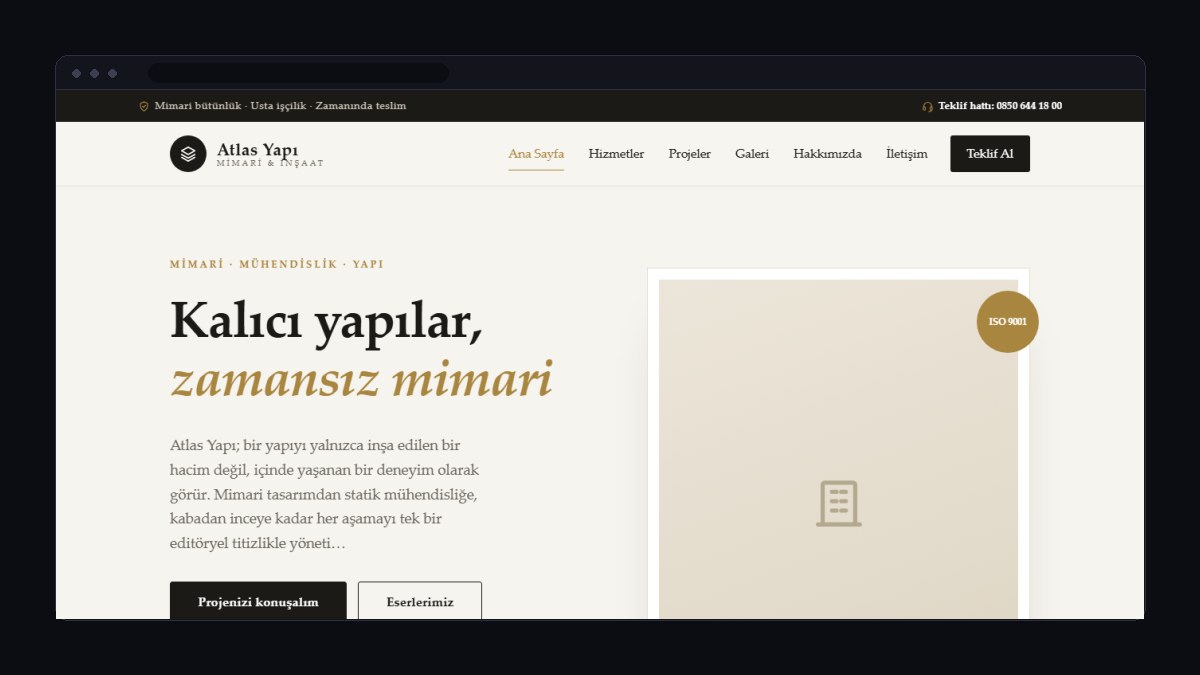Screen dimensions: 1200x675
Task: Go to Hizmetler page
Action: tap(616, 154)
